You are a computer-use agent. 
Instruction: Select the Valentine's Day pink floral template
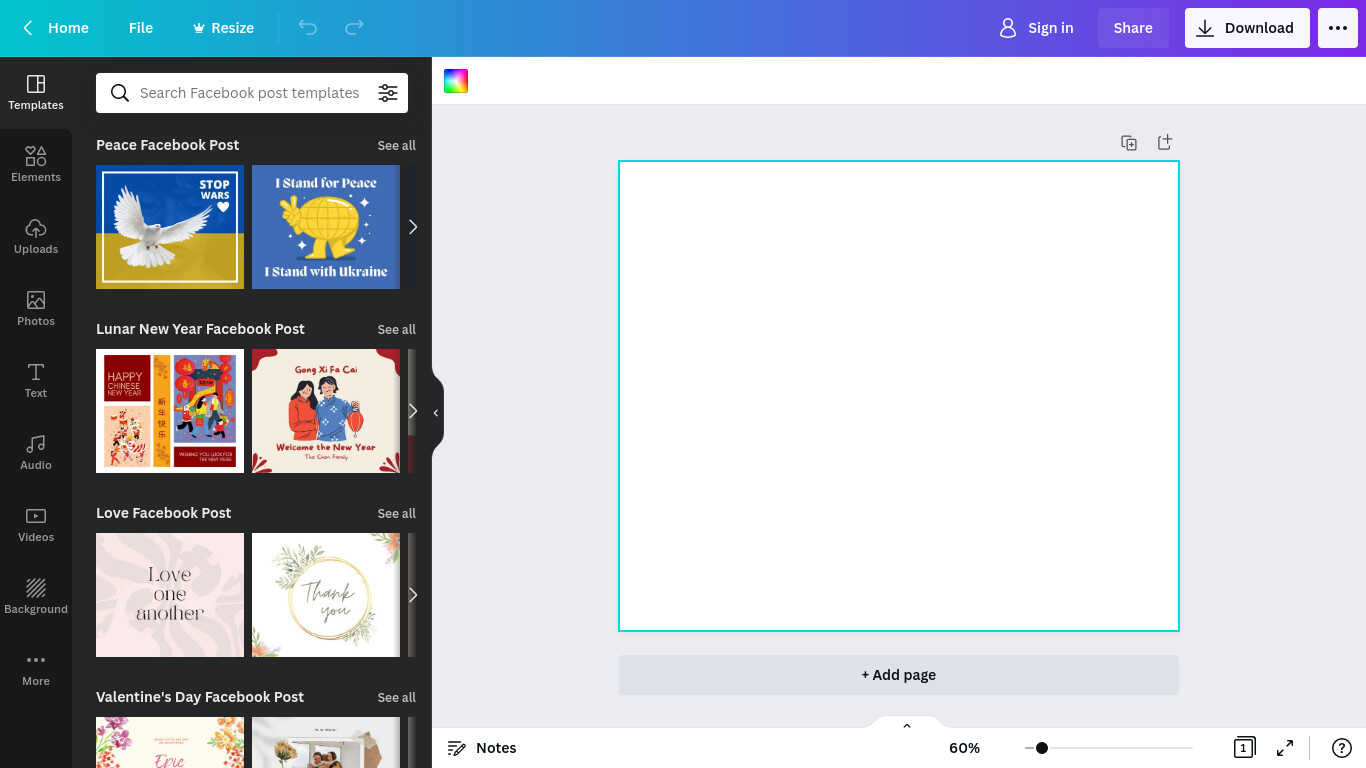[x=170, y=742]
